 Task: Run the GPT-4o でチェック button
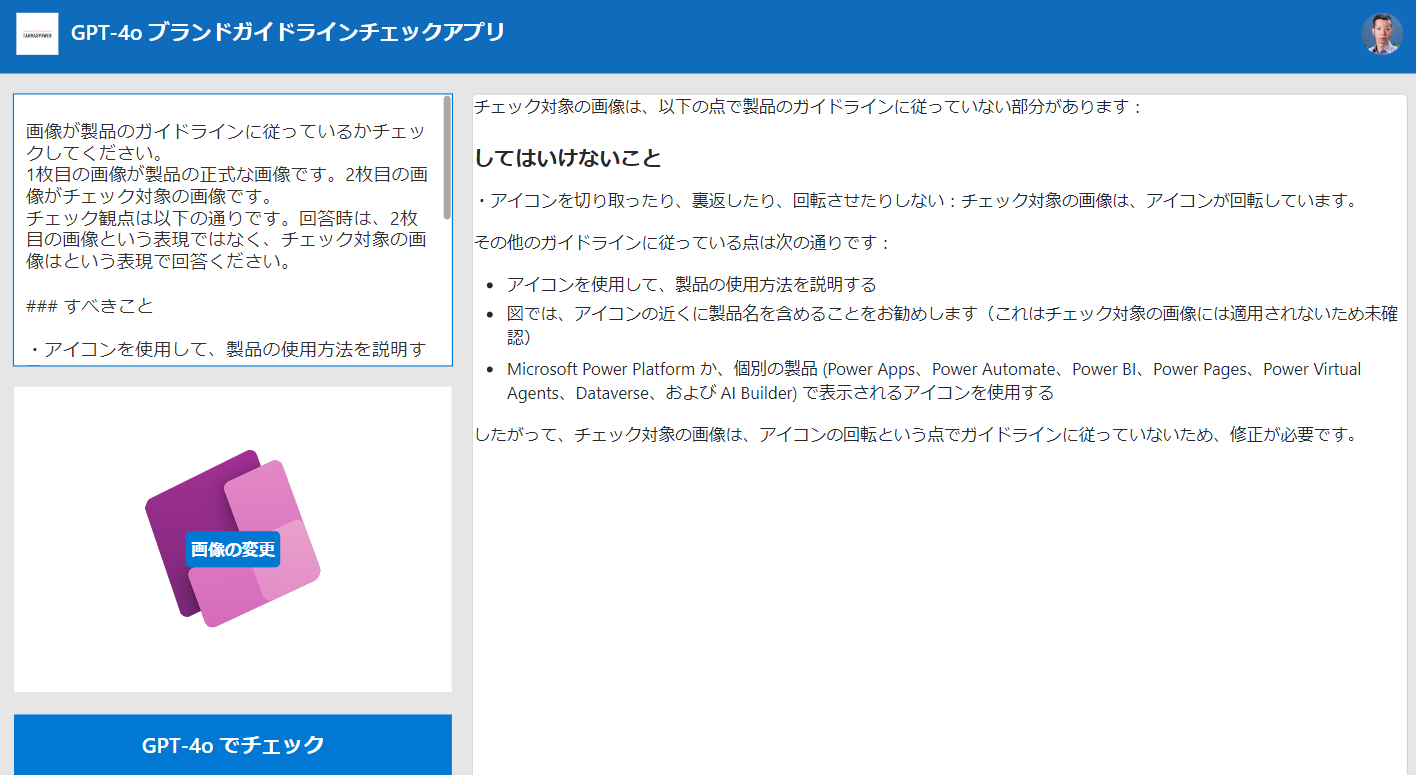[233, 744]
